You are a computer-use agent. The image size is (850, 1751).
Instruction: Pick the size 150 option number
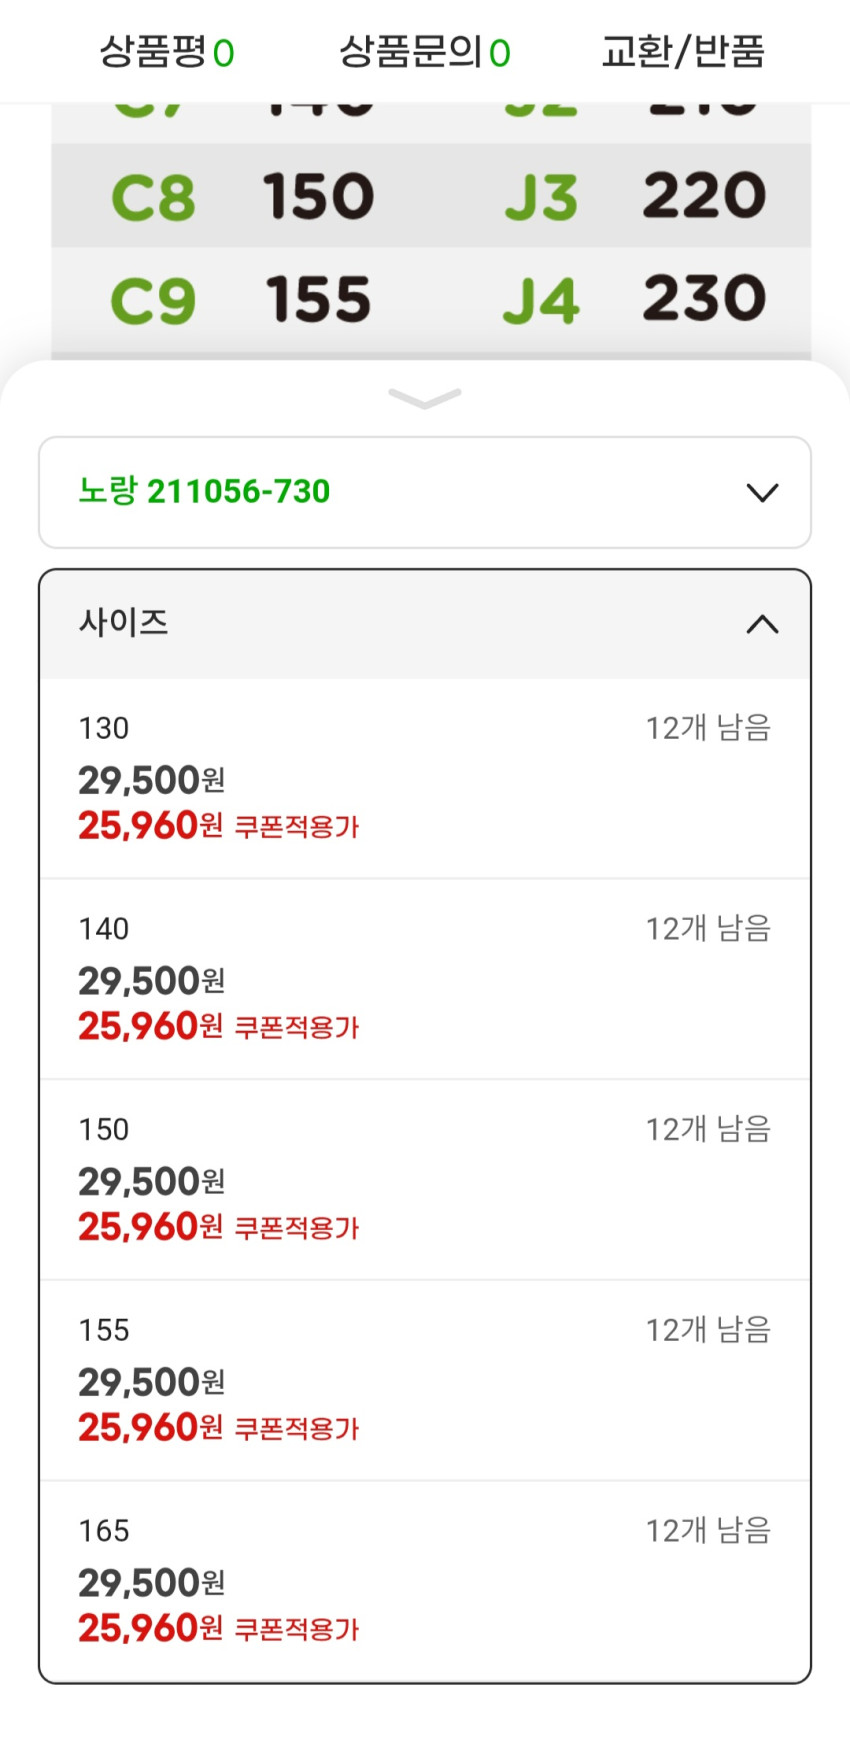coord(104,1130)
